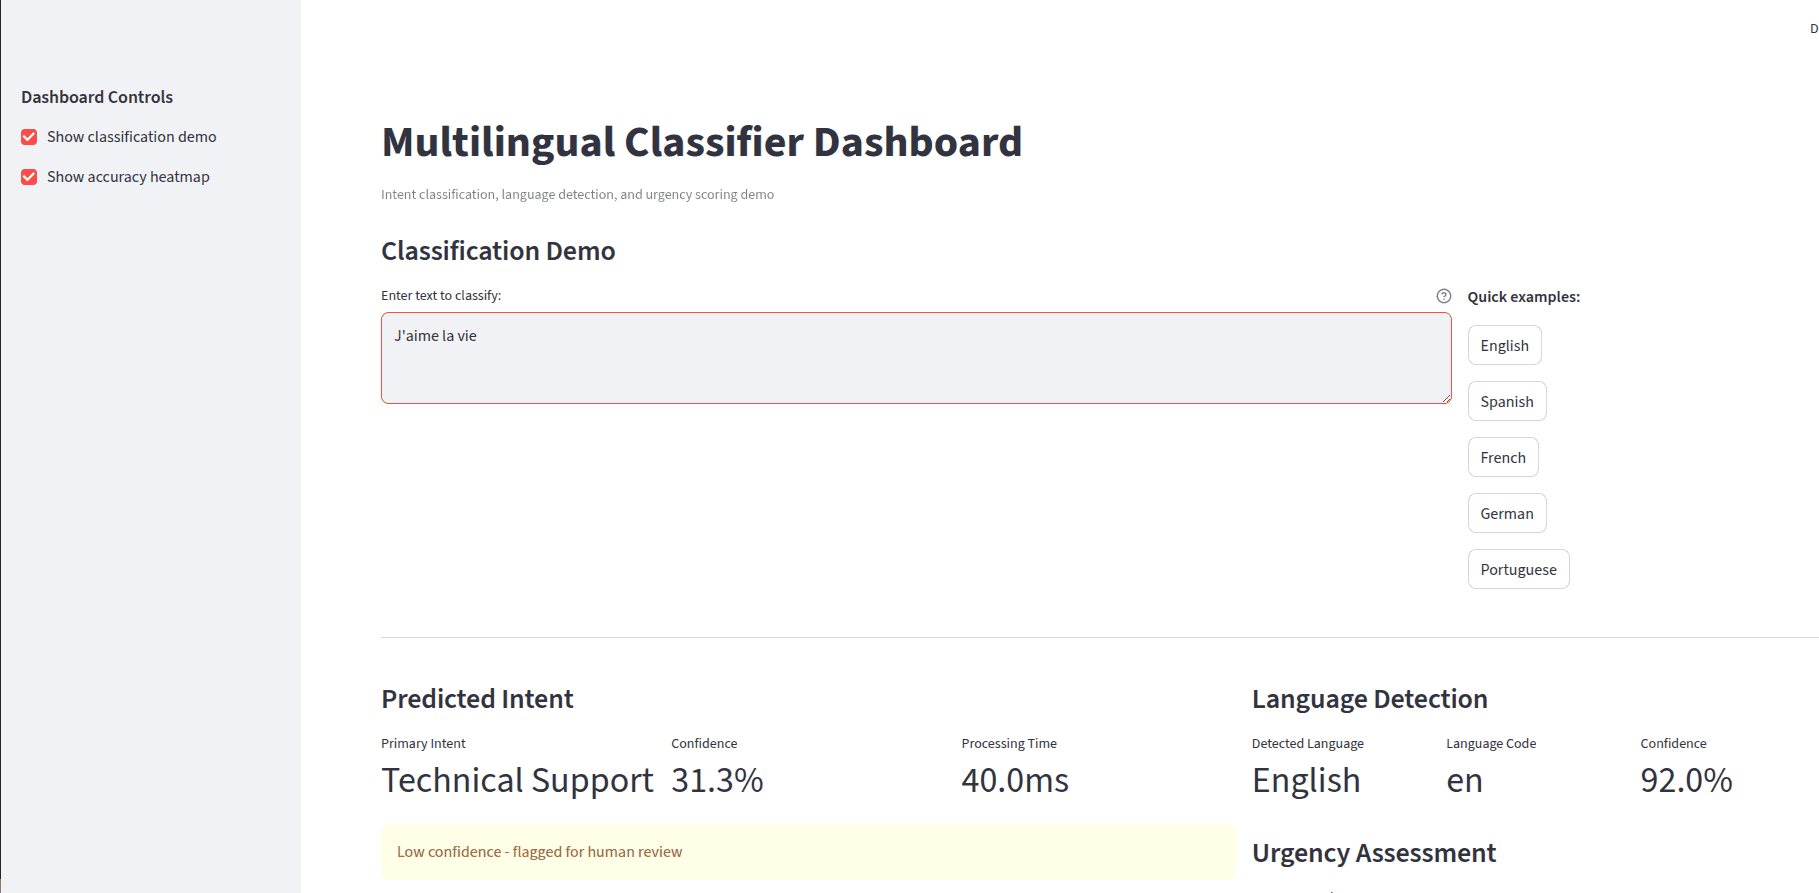
Task: Disable the Show accuracy heatmap option
Action: [29, 177]
